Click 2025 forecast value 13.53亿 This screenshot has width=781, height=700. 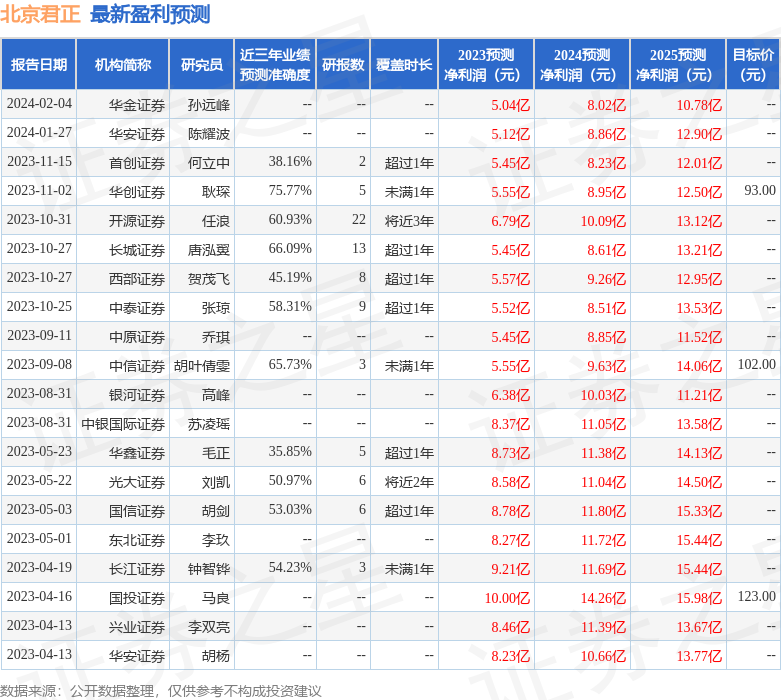[699, 308]
